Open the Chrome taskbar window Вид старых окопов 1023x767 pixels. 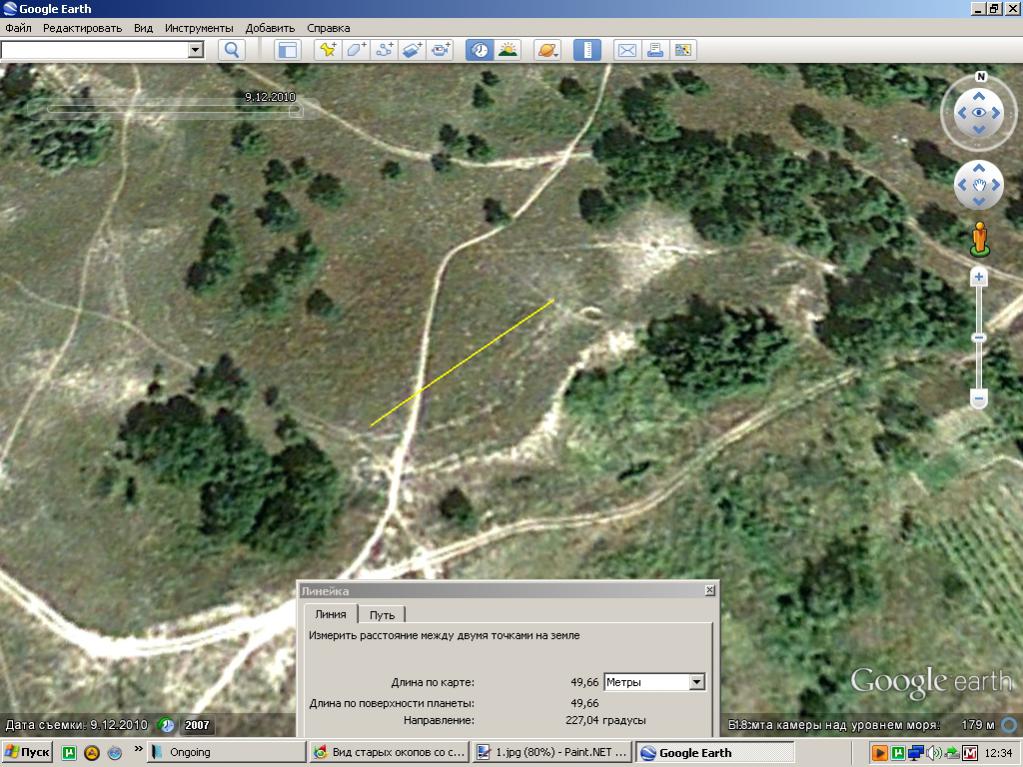coord(389,753)
